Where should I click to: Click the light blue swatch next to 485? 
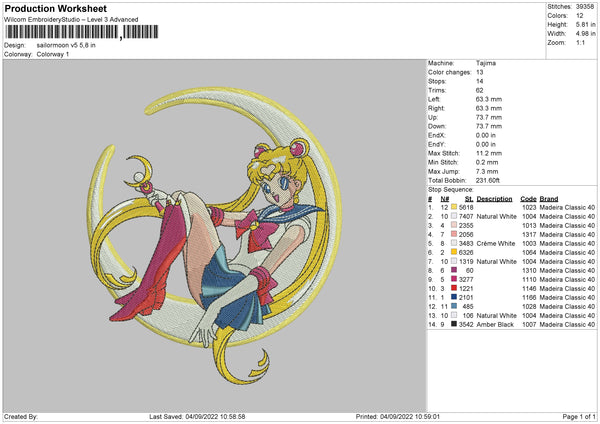coord(454,306)
